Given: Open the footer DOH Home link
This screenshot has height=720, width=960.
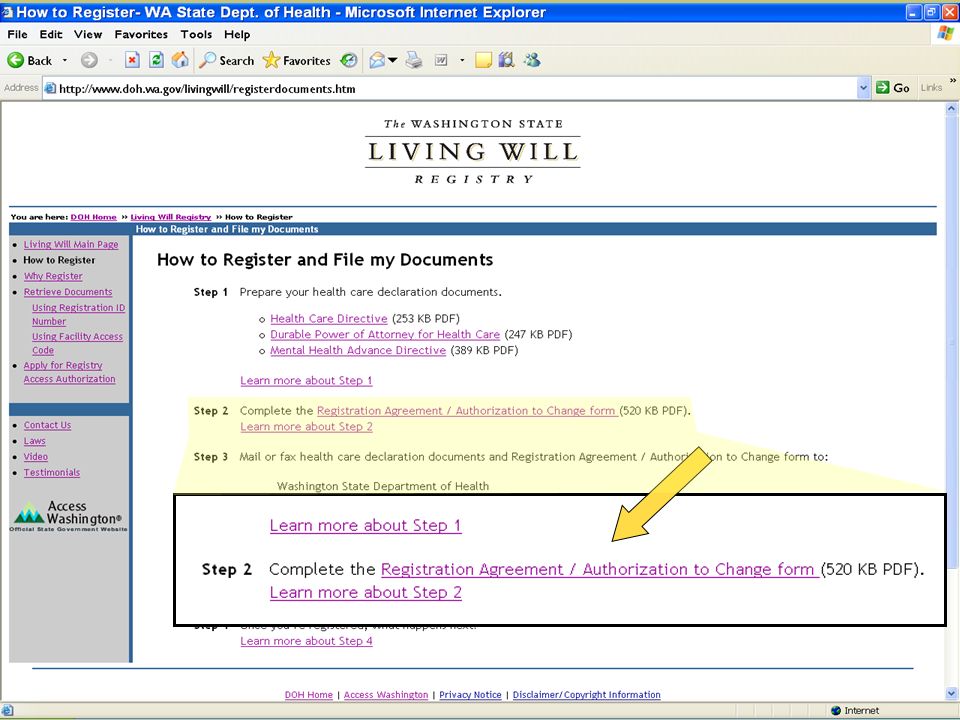Looking at the screenshot, I should tap(309, 695).
